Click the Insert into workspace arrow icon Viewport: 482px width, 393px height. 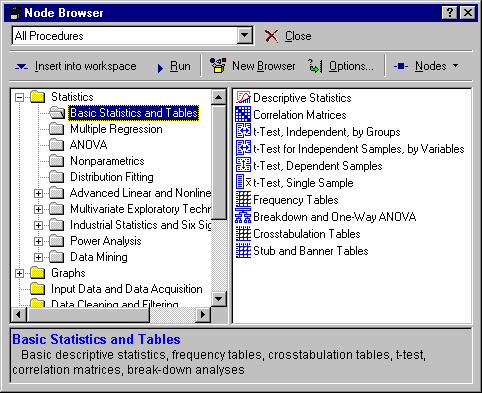tap(22, 67)
